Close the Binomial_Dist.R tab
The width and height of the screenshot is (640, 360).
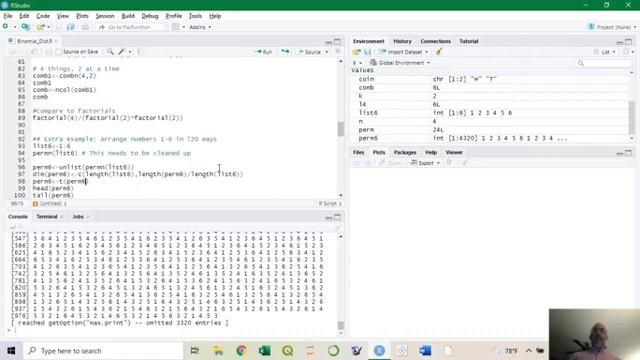coord(56,41)
